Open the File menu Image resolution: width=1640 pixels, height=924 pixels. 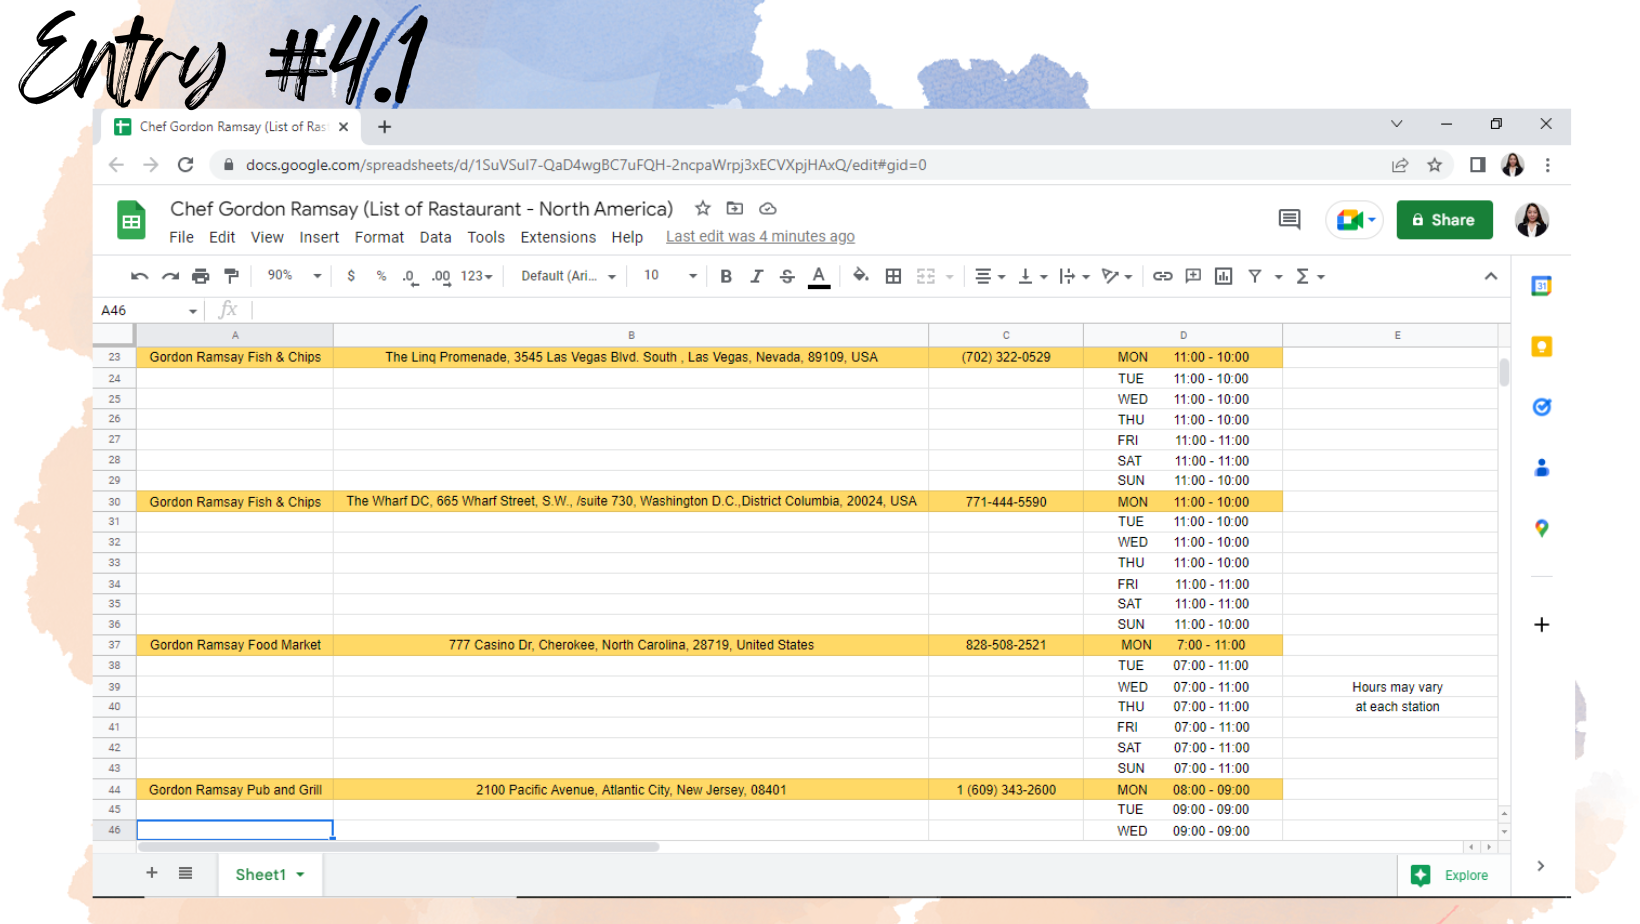pyautogui.click(x=182, y=237)
